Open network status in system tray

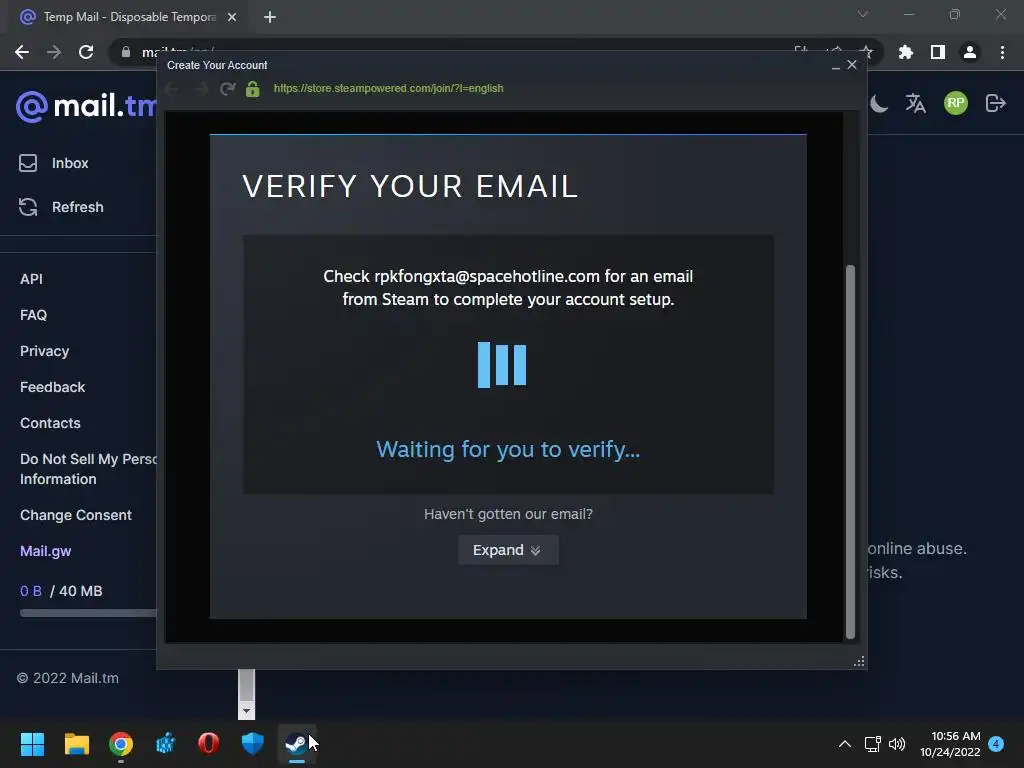point(872,744)
